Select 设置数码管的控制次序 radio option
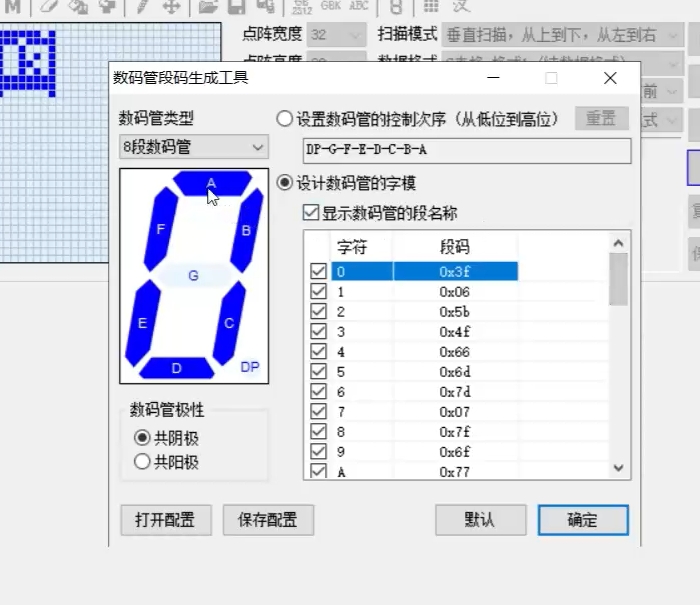The height and width of the screenshot is (605, 700). coord(284,119)
